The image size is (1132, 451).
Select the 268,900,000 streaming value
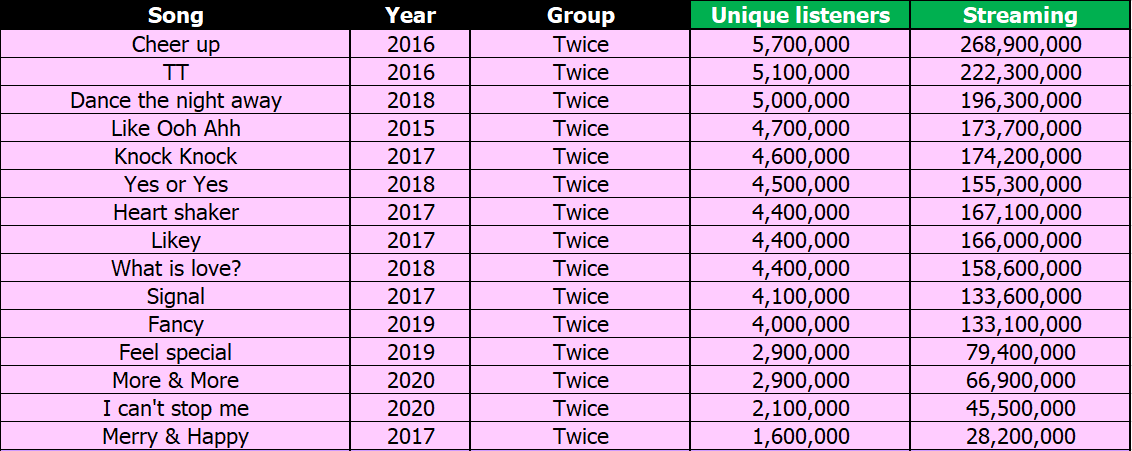click(1020, 44)
